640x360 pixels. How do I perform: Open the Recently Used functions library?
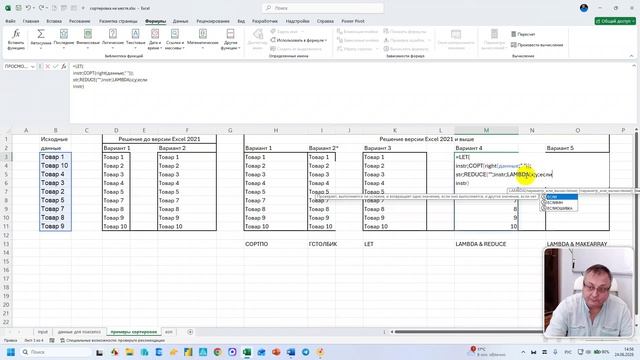64,40
